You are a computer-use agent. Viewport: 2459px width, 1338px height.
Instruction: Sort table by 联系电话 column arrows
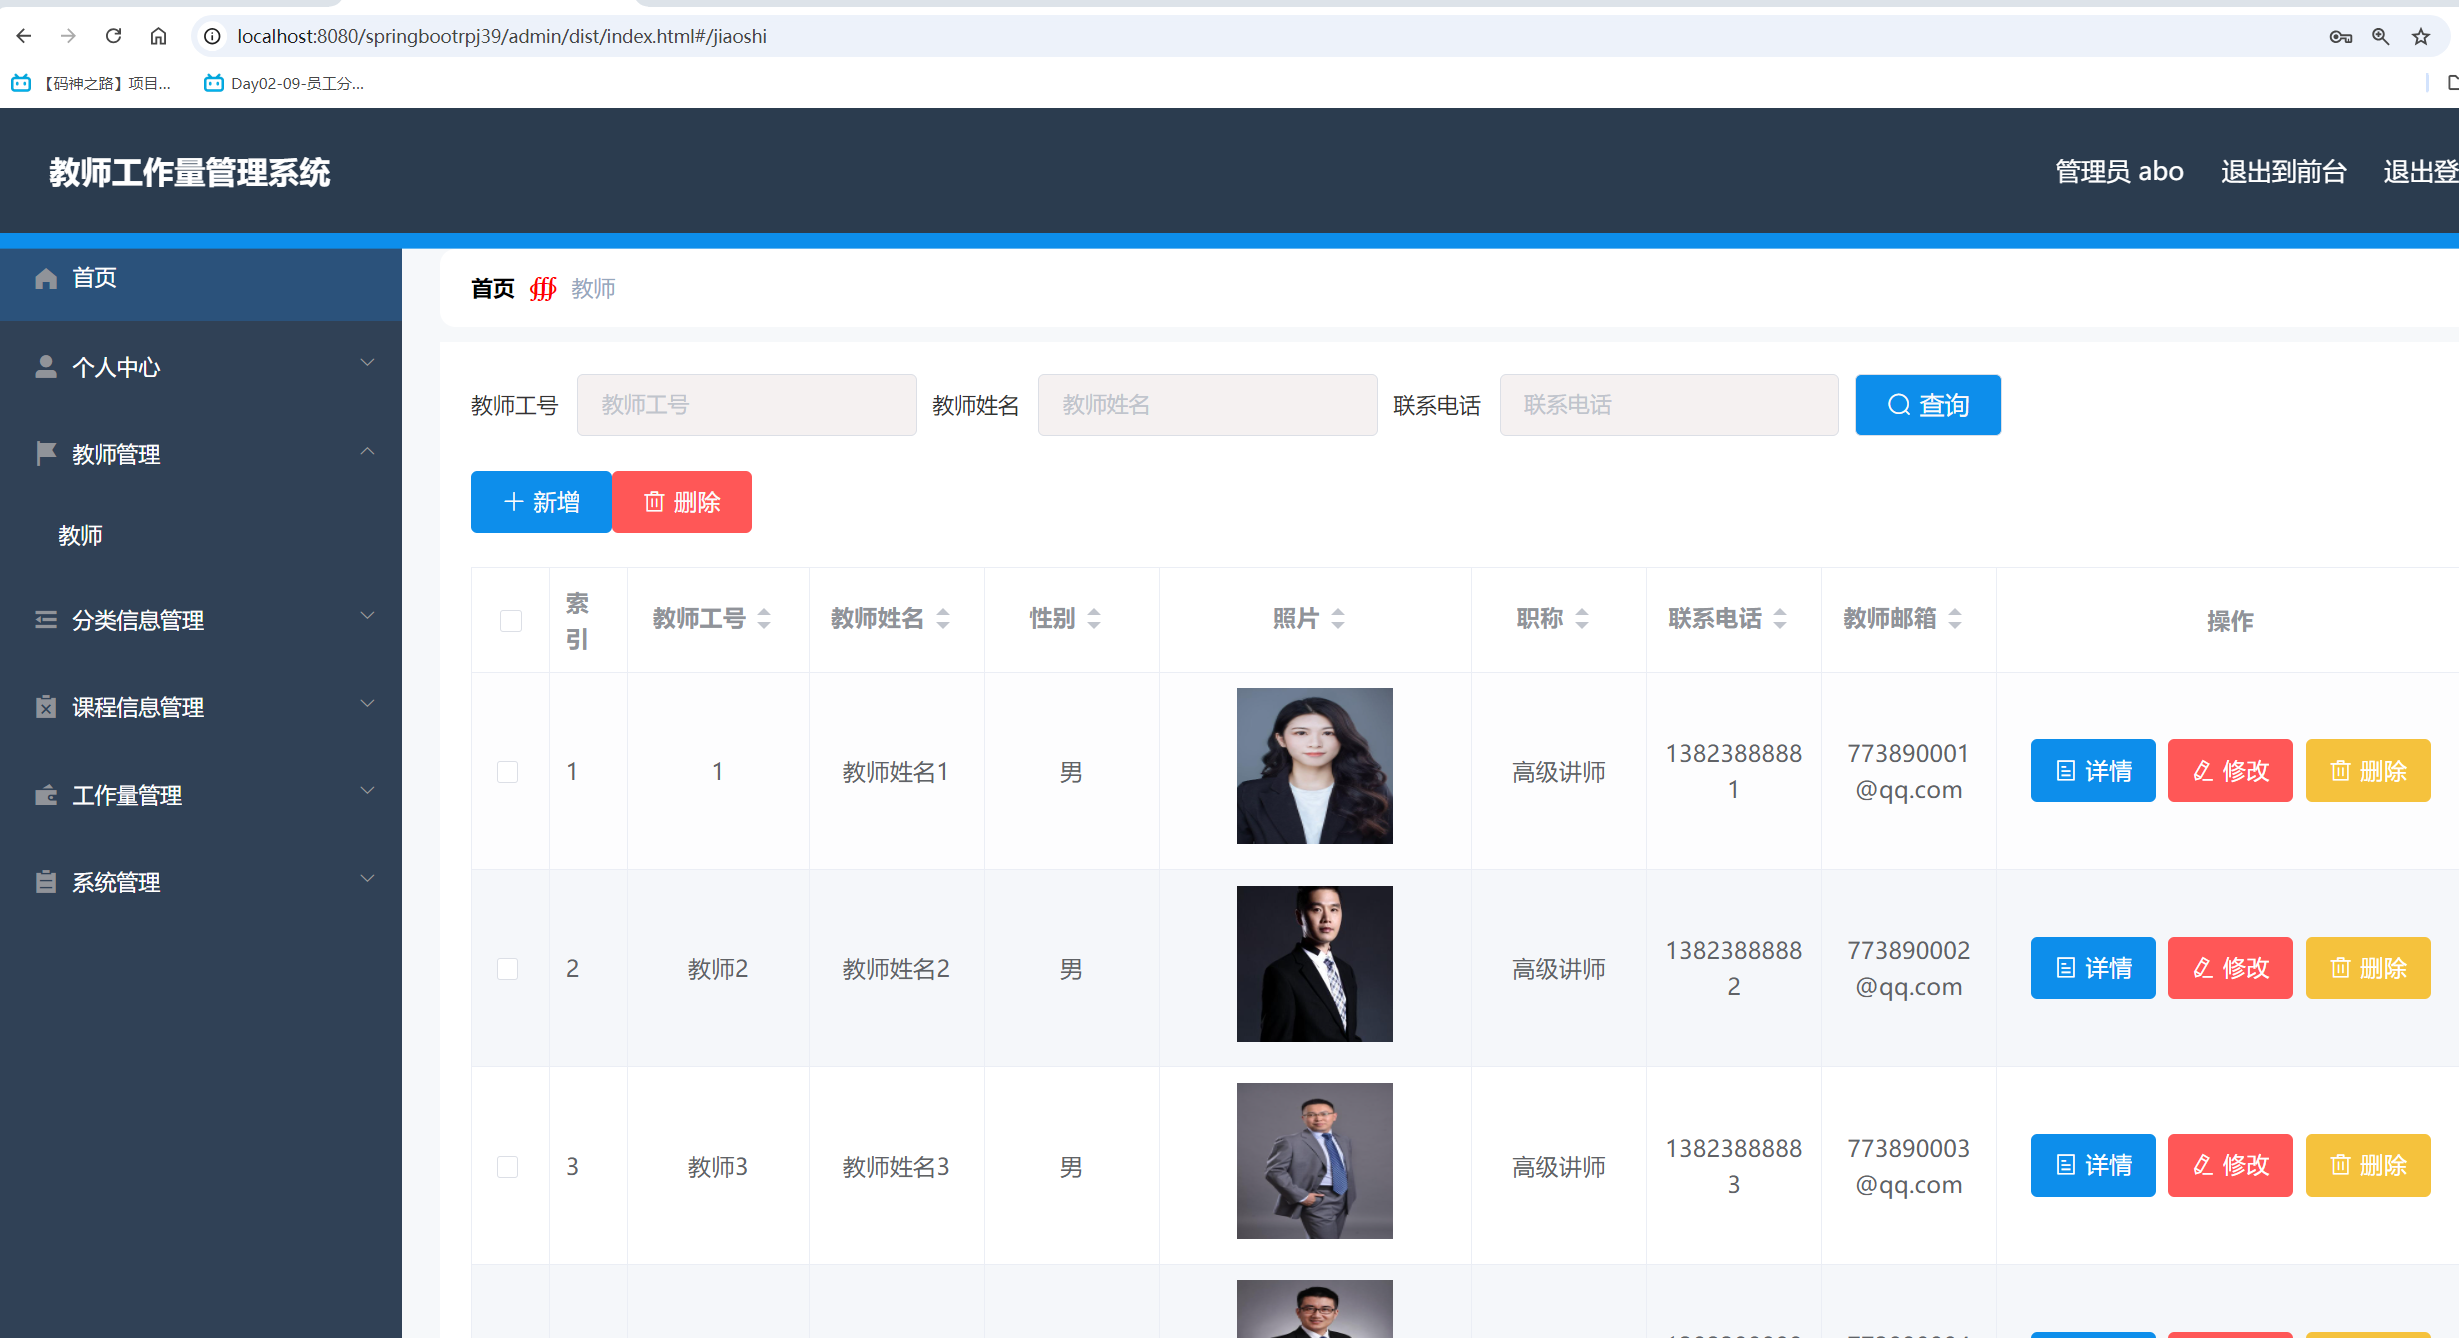[x=1780, y=619]
